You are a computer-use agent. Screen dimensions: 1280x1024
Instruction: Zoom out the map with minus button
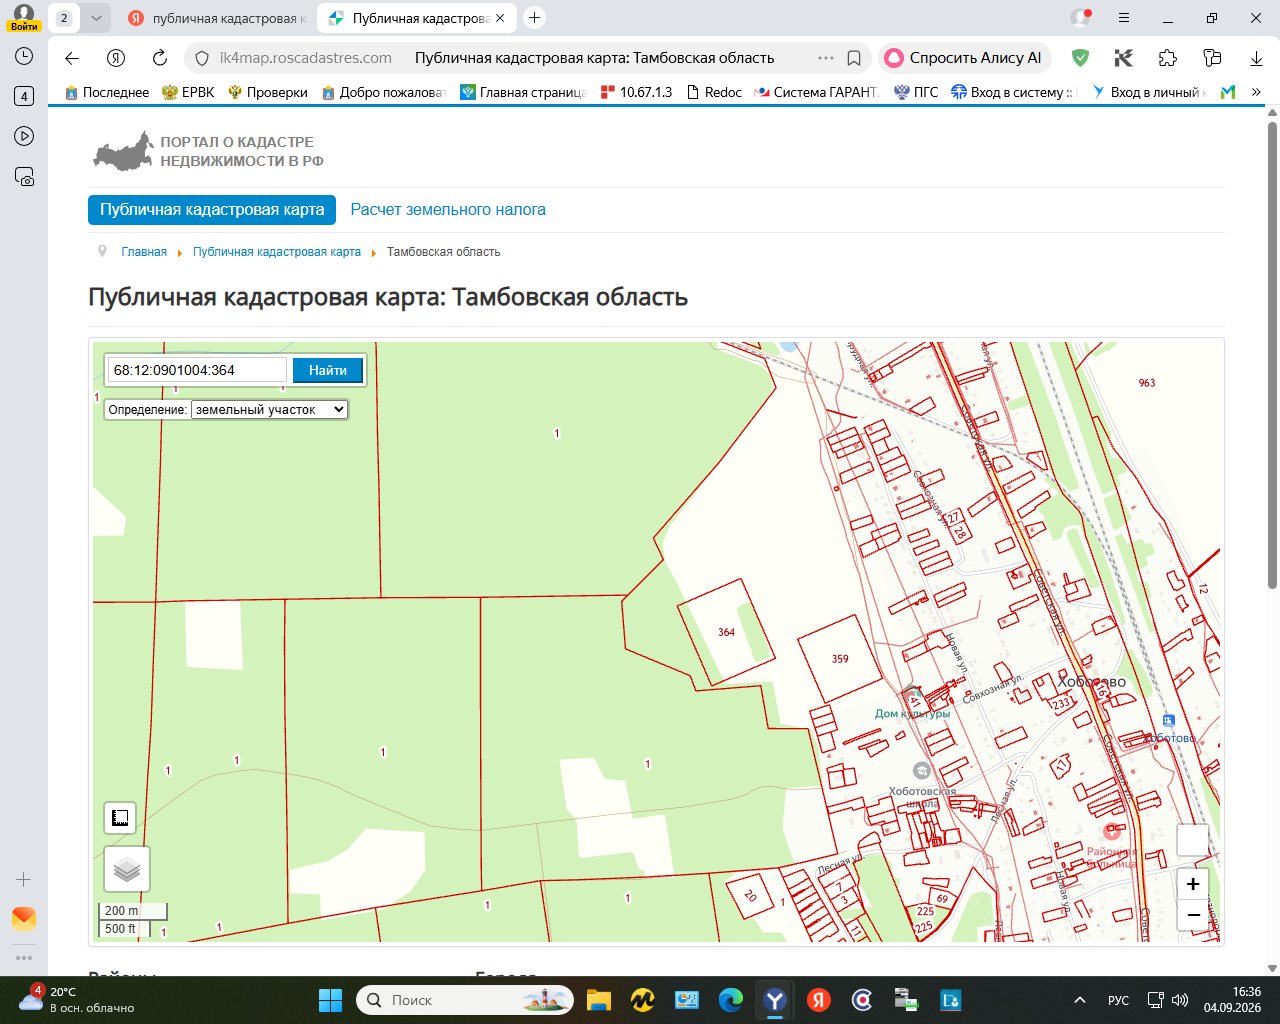[1193, 915]
